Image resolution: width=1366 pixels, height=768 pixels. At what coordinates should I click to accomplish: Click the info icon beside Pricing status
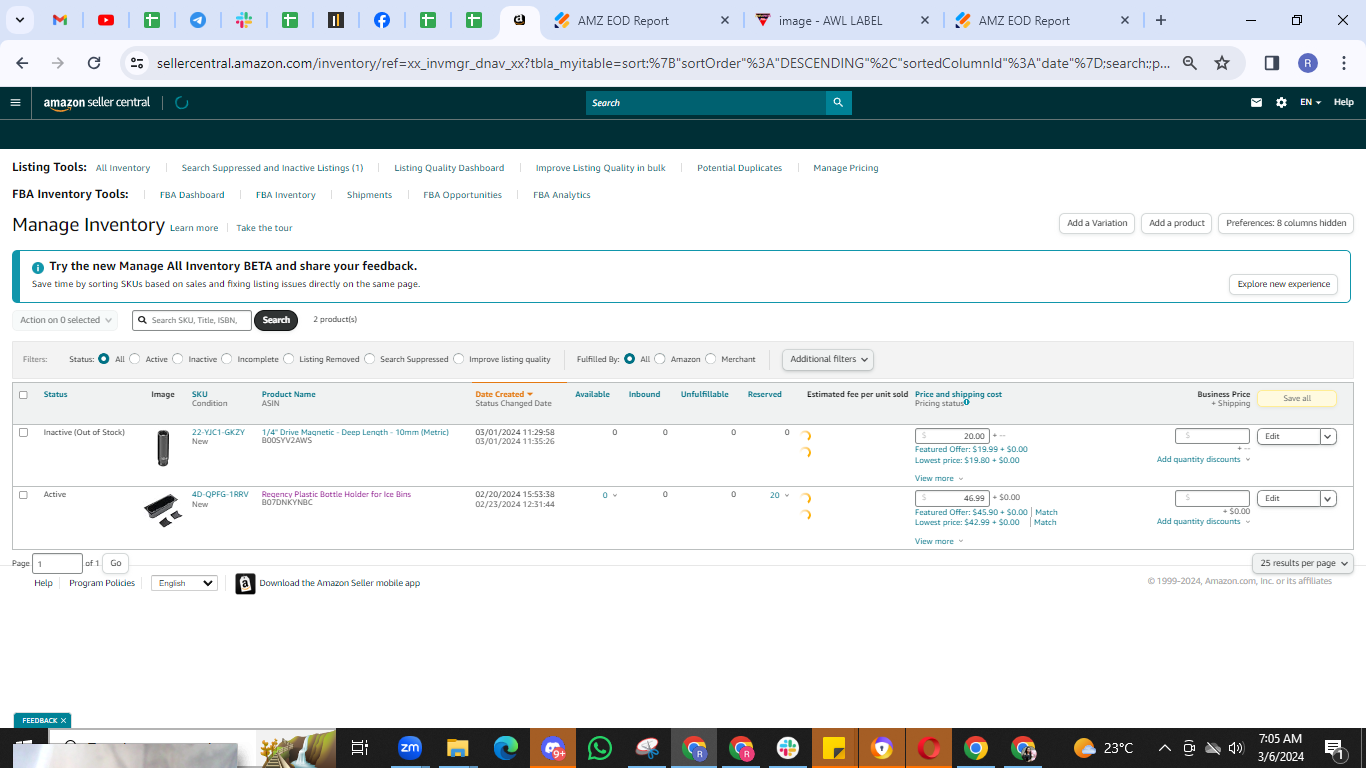967,403
